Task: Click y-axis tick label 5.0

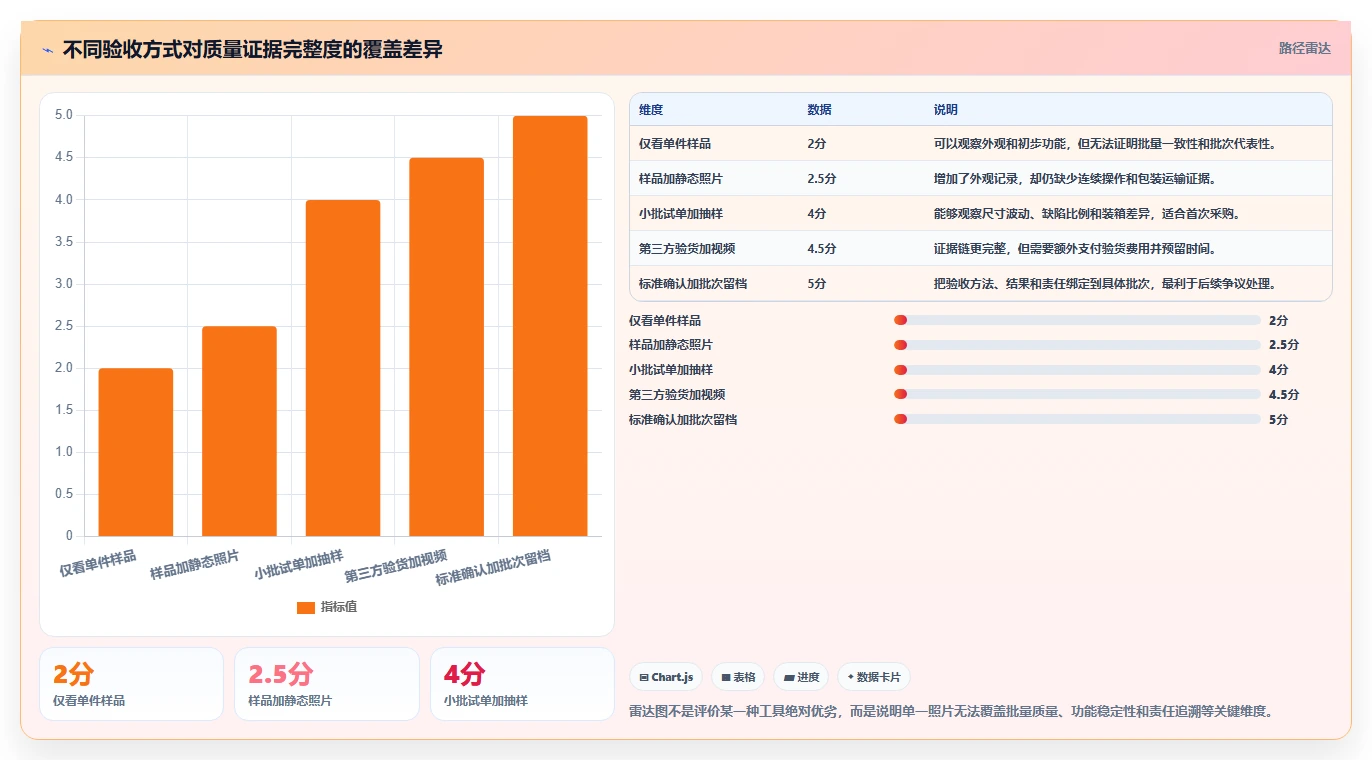Action: click(x=64, y=115)
